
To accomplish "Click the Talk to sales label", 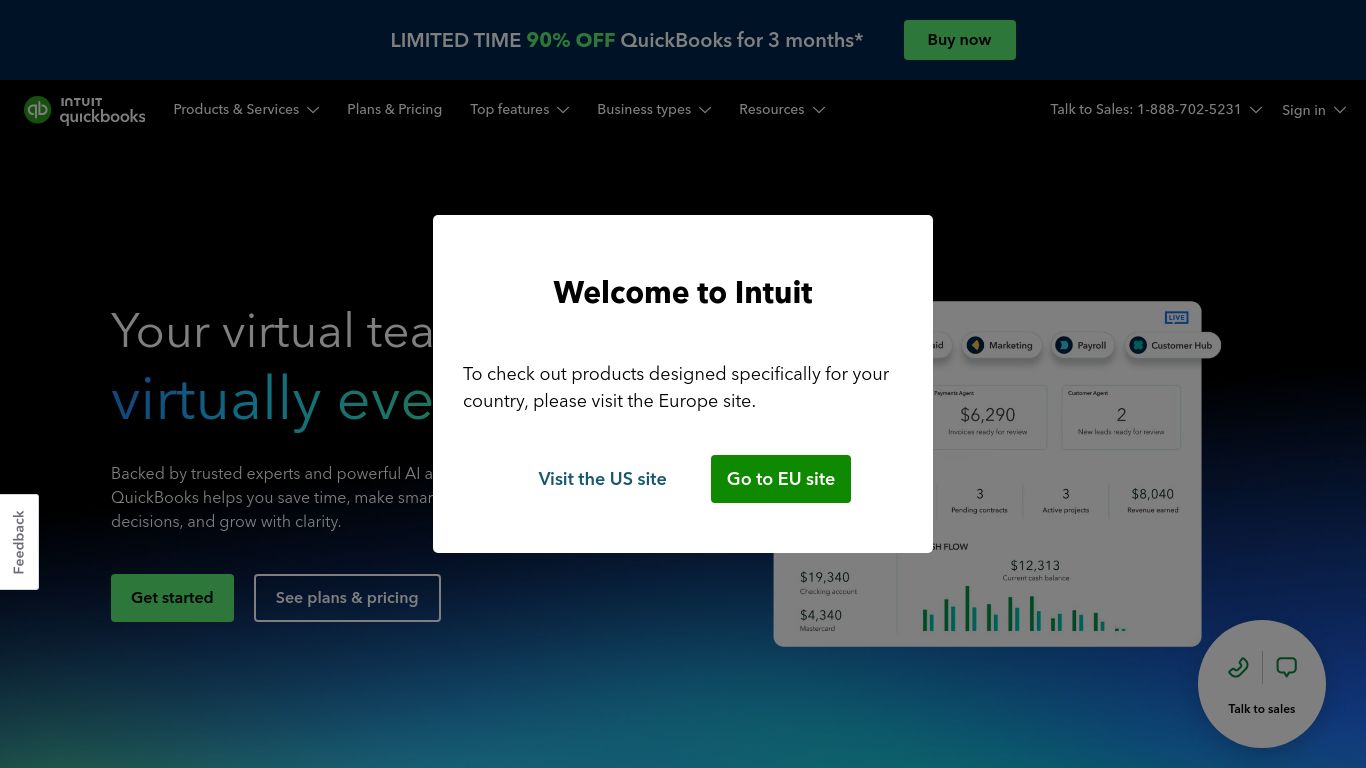I will pos(1261,709).
